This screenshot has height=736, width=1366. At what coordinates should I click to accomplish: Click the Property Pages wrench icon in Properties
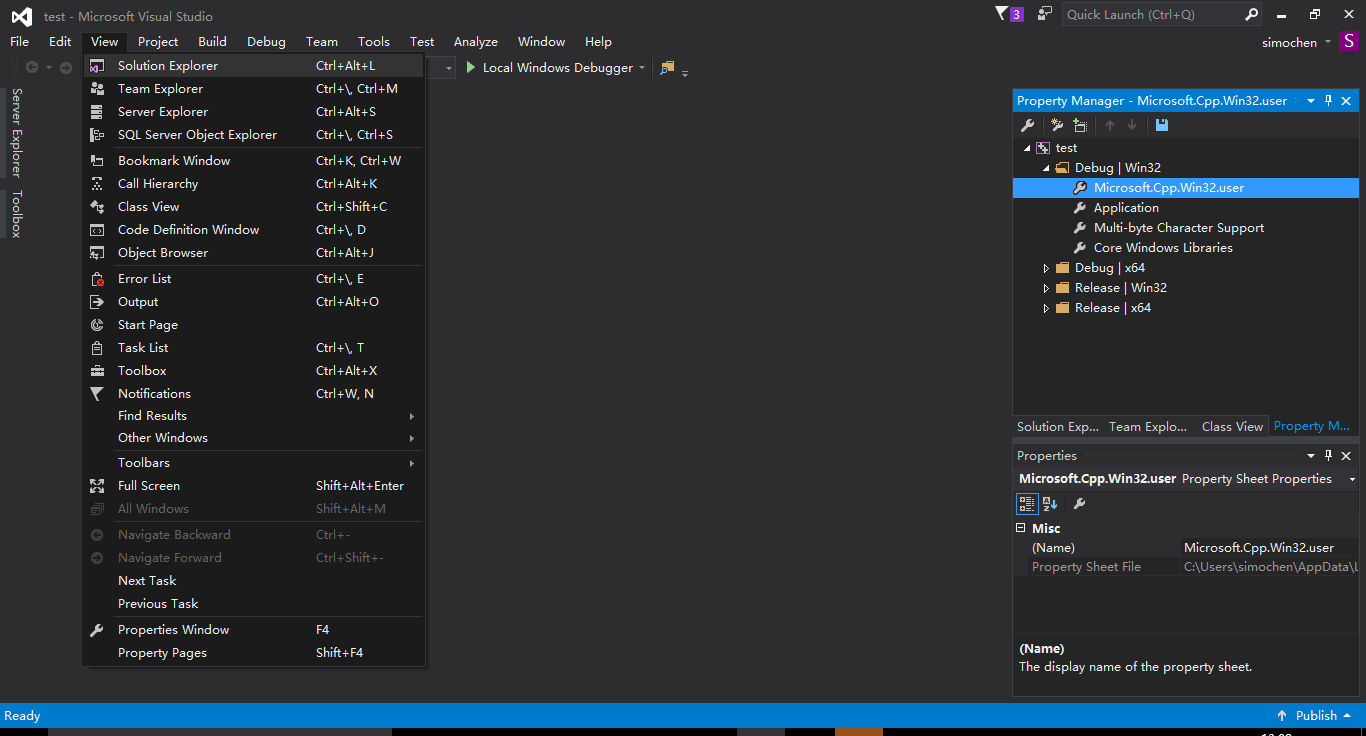(1079, 504)
